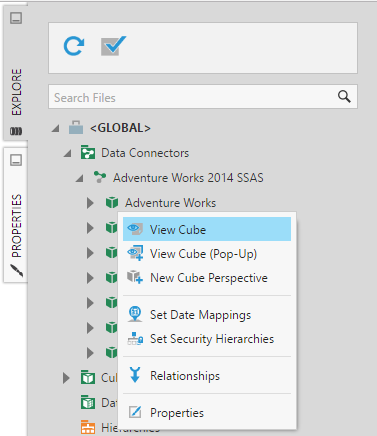Collapse the Adventure Works 2014 SSAS connector
This screenshot has height=436, width=377.
coord(80,178)
